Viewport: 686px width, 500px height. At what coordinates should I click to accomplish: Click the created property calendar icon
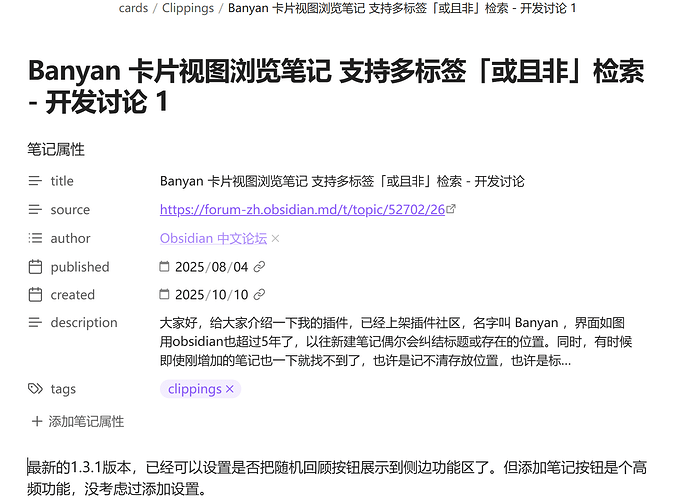click(x=36, y=295)
